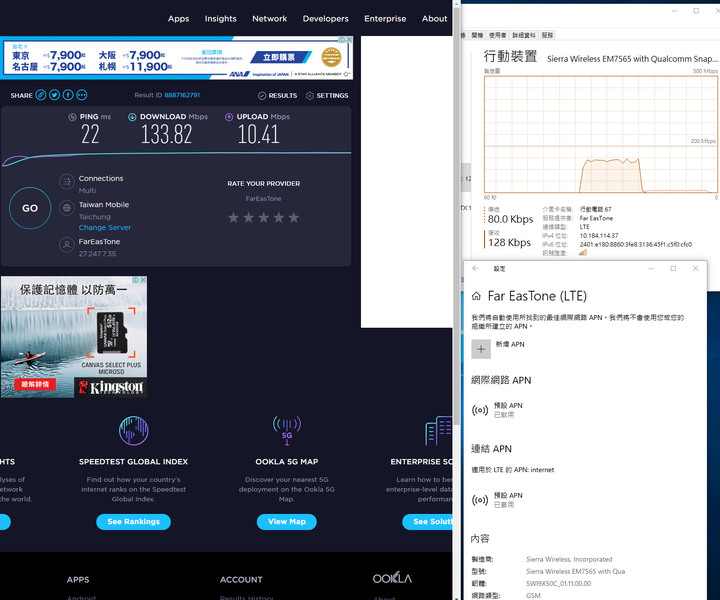This screenshot has height=600, width=720.
Task: Close the ANA banner ad
Action: [349, 40]
